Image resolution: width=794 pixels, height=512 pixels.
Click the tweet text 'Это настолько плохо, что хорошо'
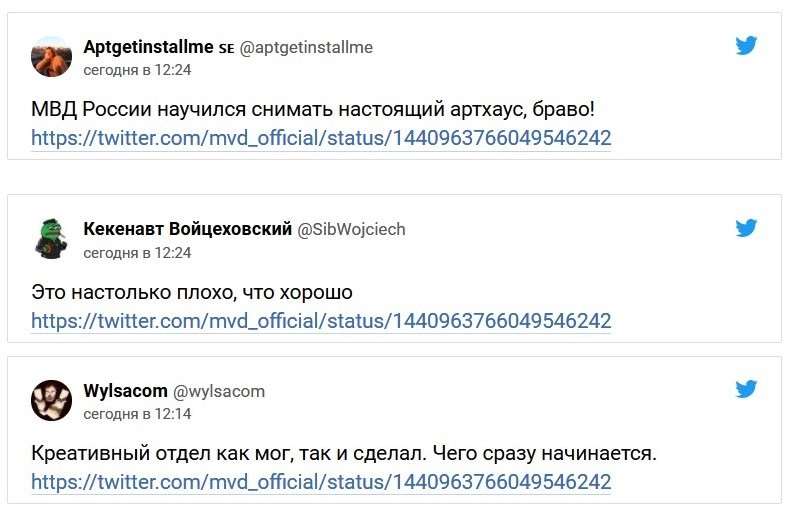(x=192, y=292)
